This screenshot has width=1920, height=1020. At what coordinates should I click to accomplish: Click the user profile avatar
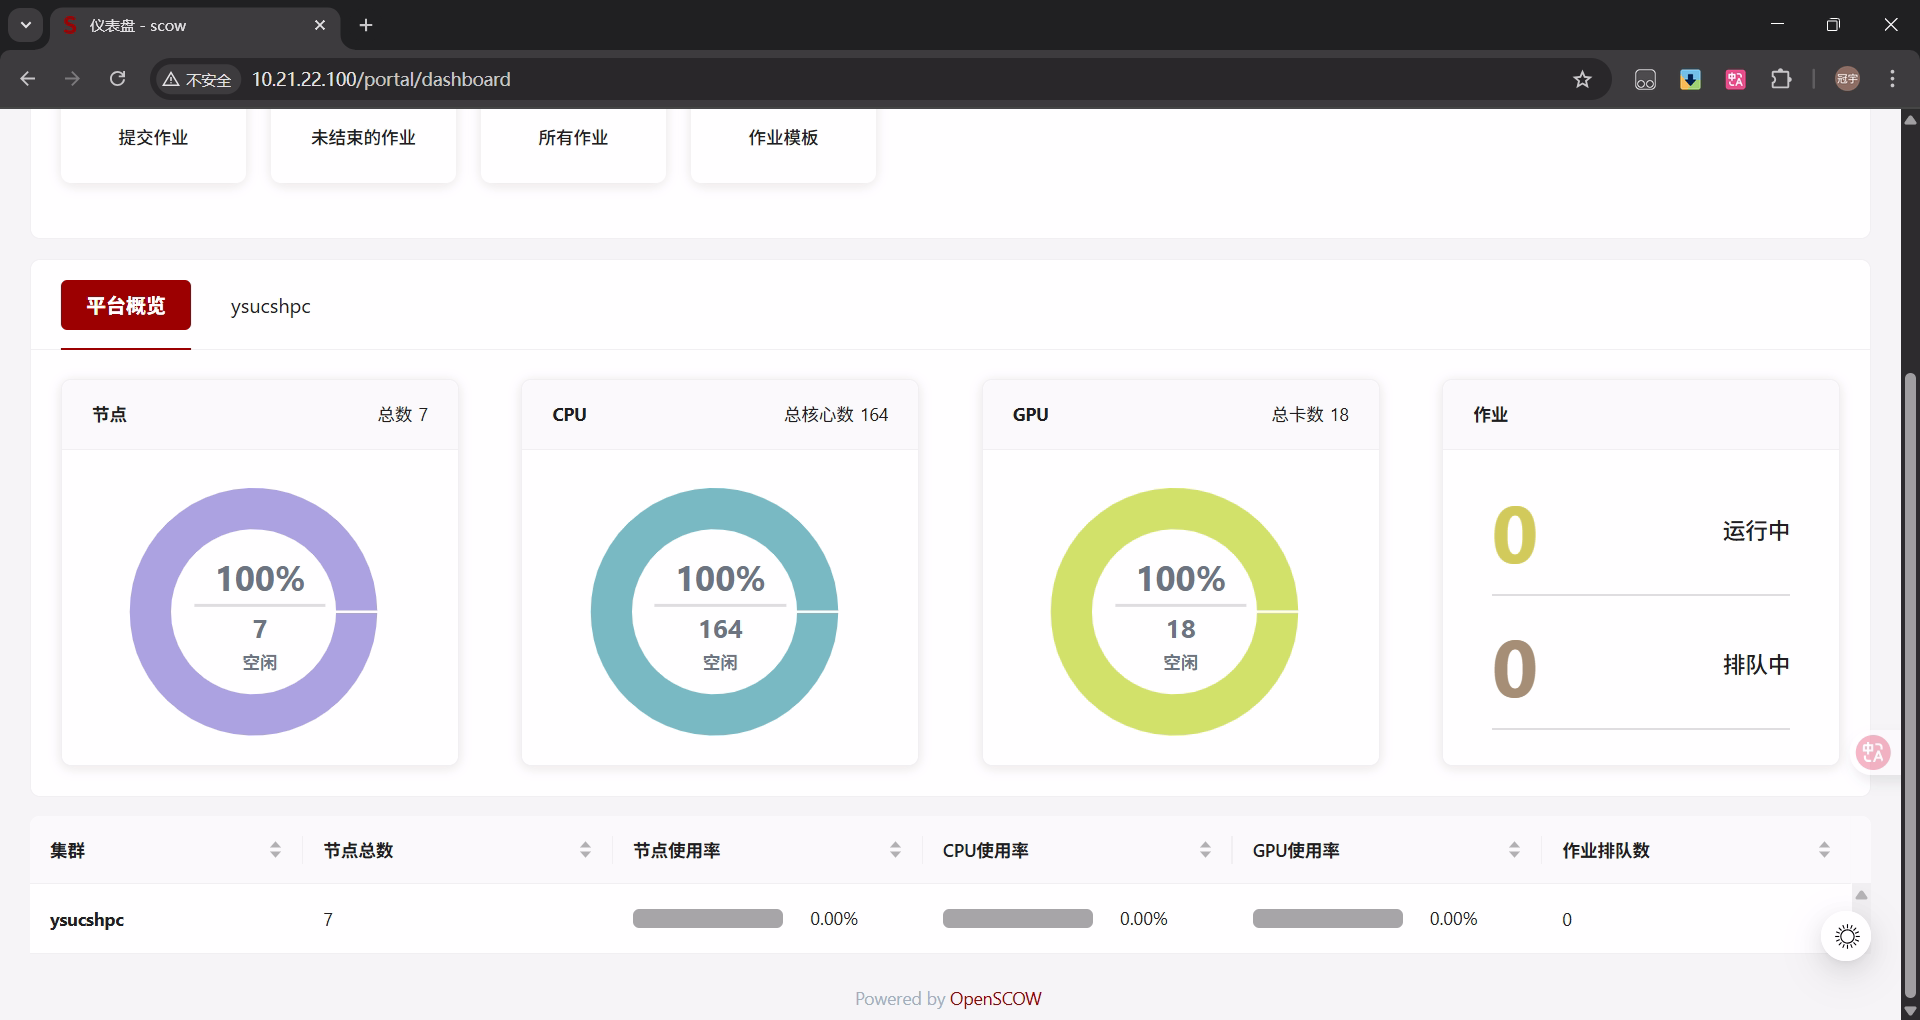(x=1847, y=79)
